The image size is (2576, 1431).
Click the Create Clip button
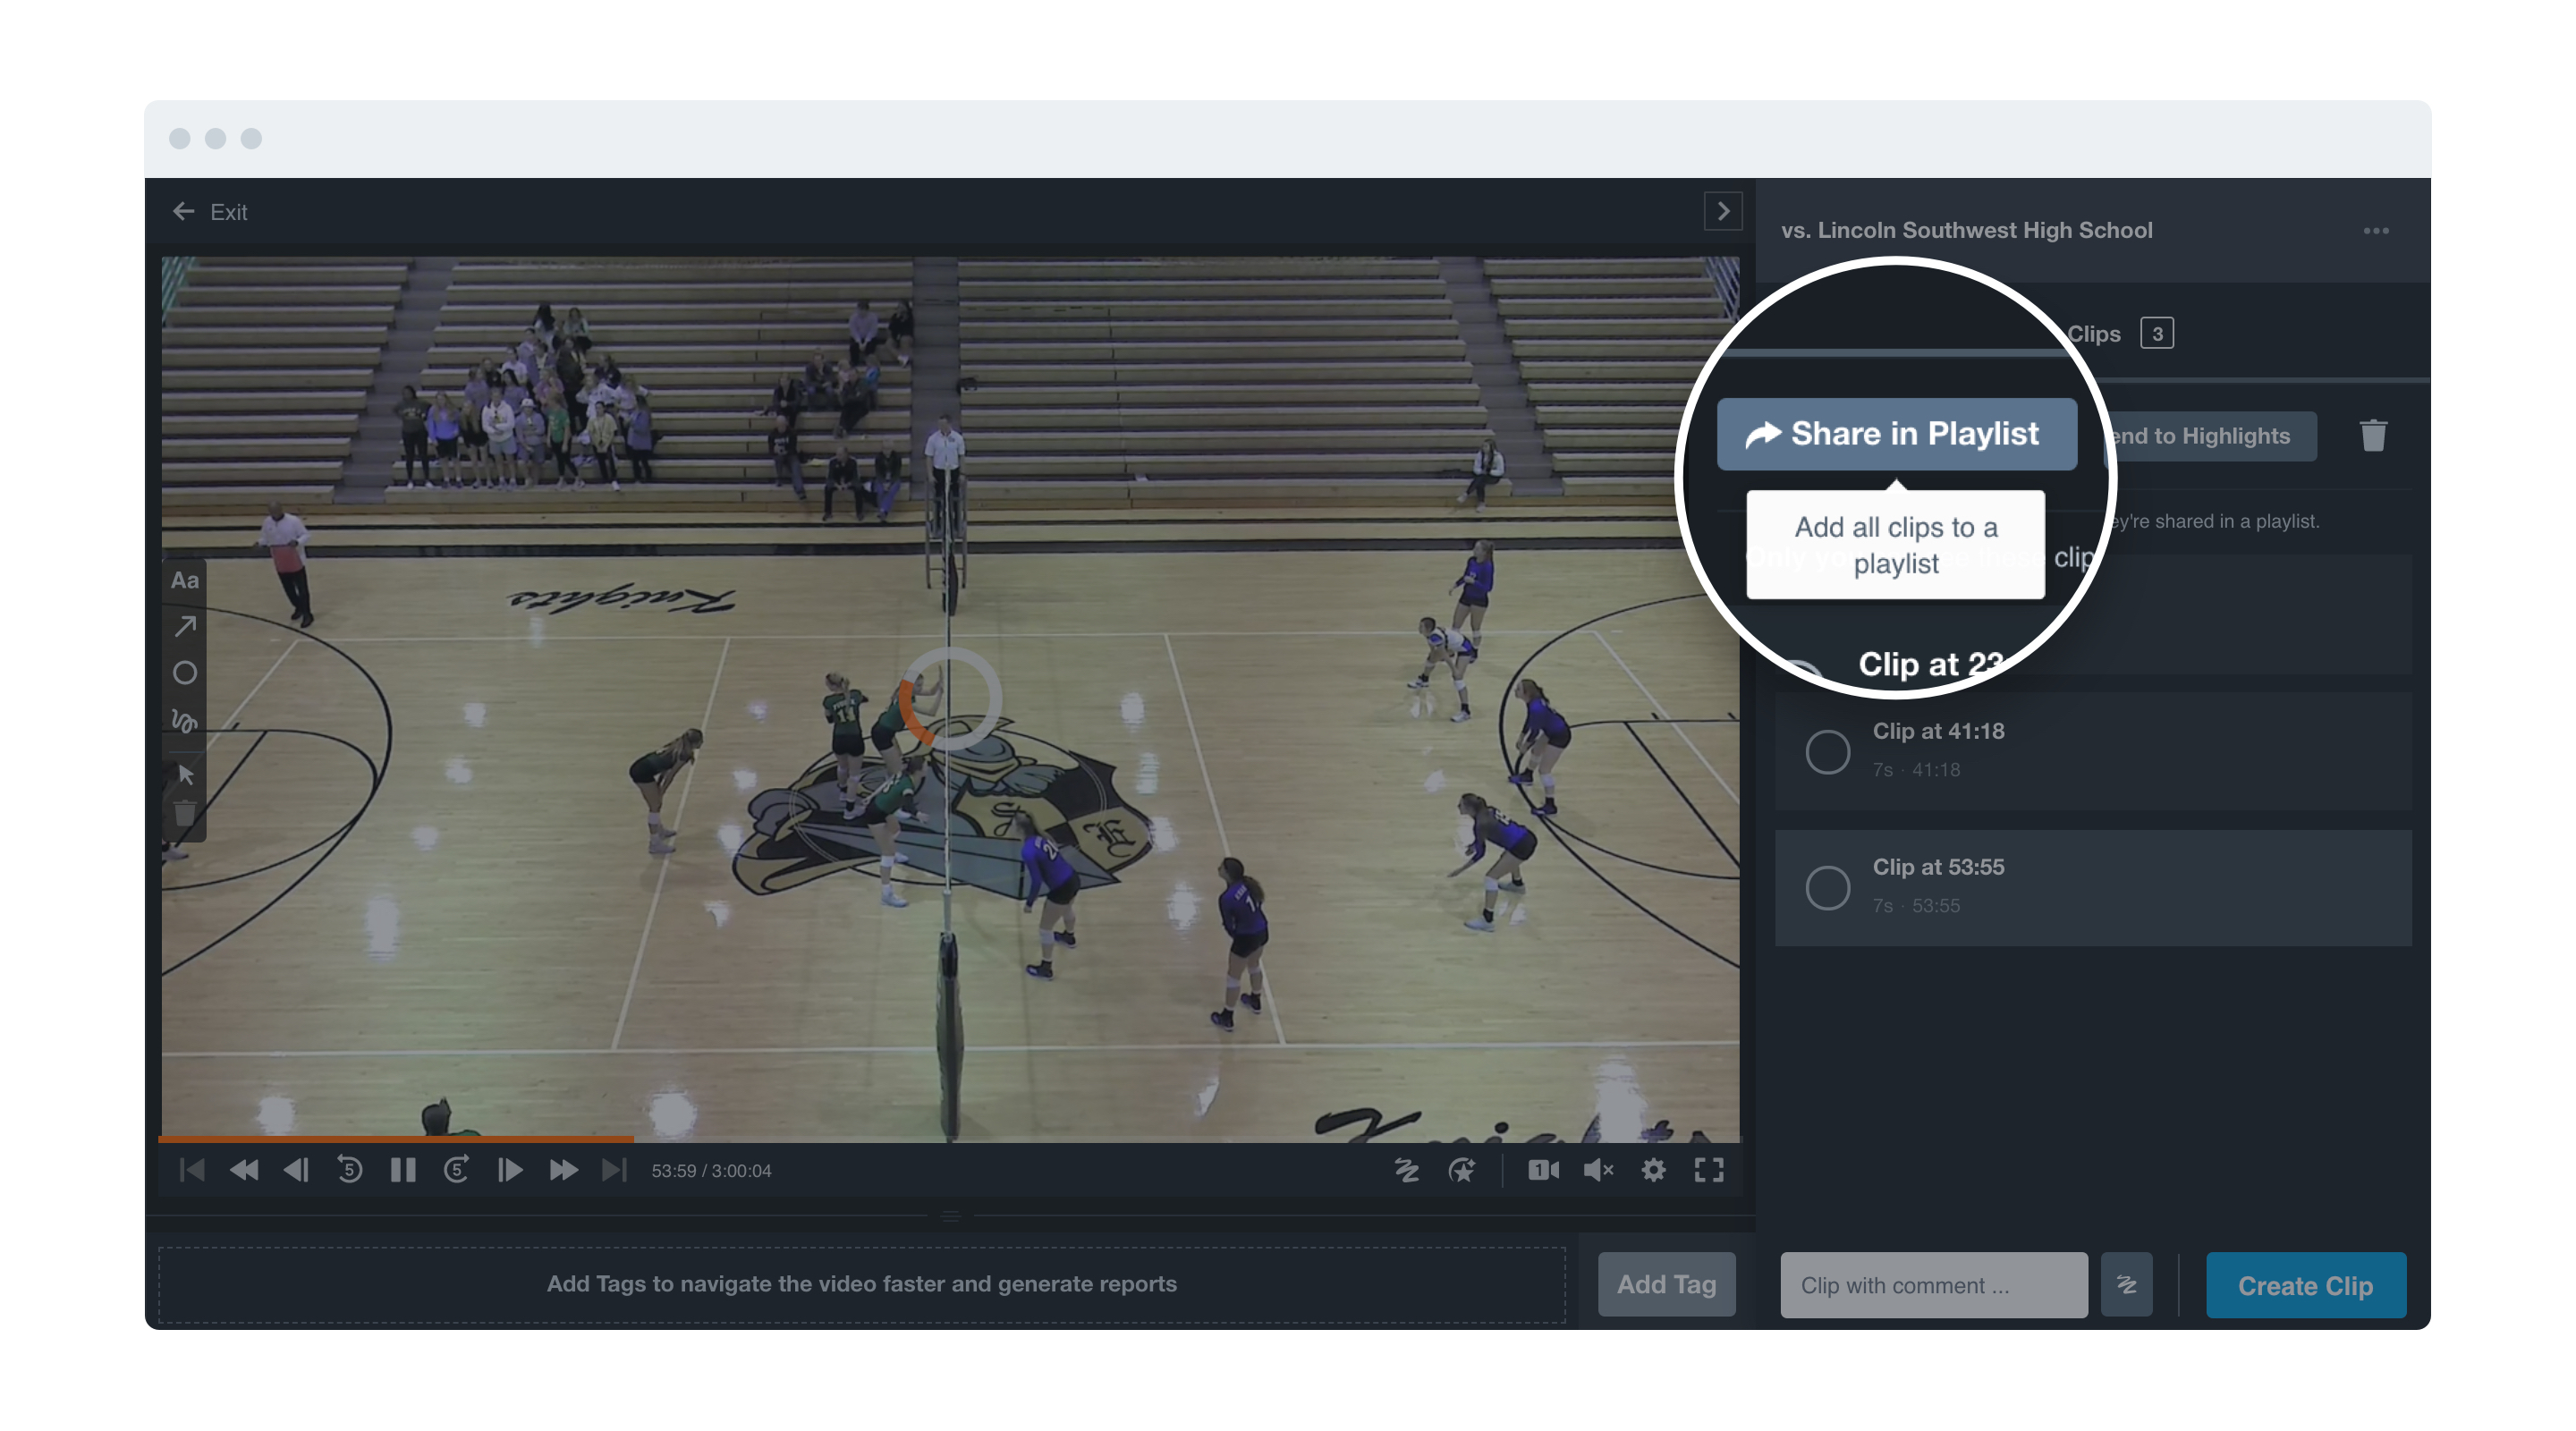pos(2305,1285)
